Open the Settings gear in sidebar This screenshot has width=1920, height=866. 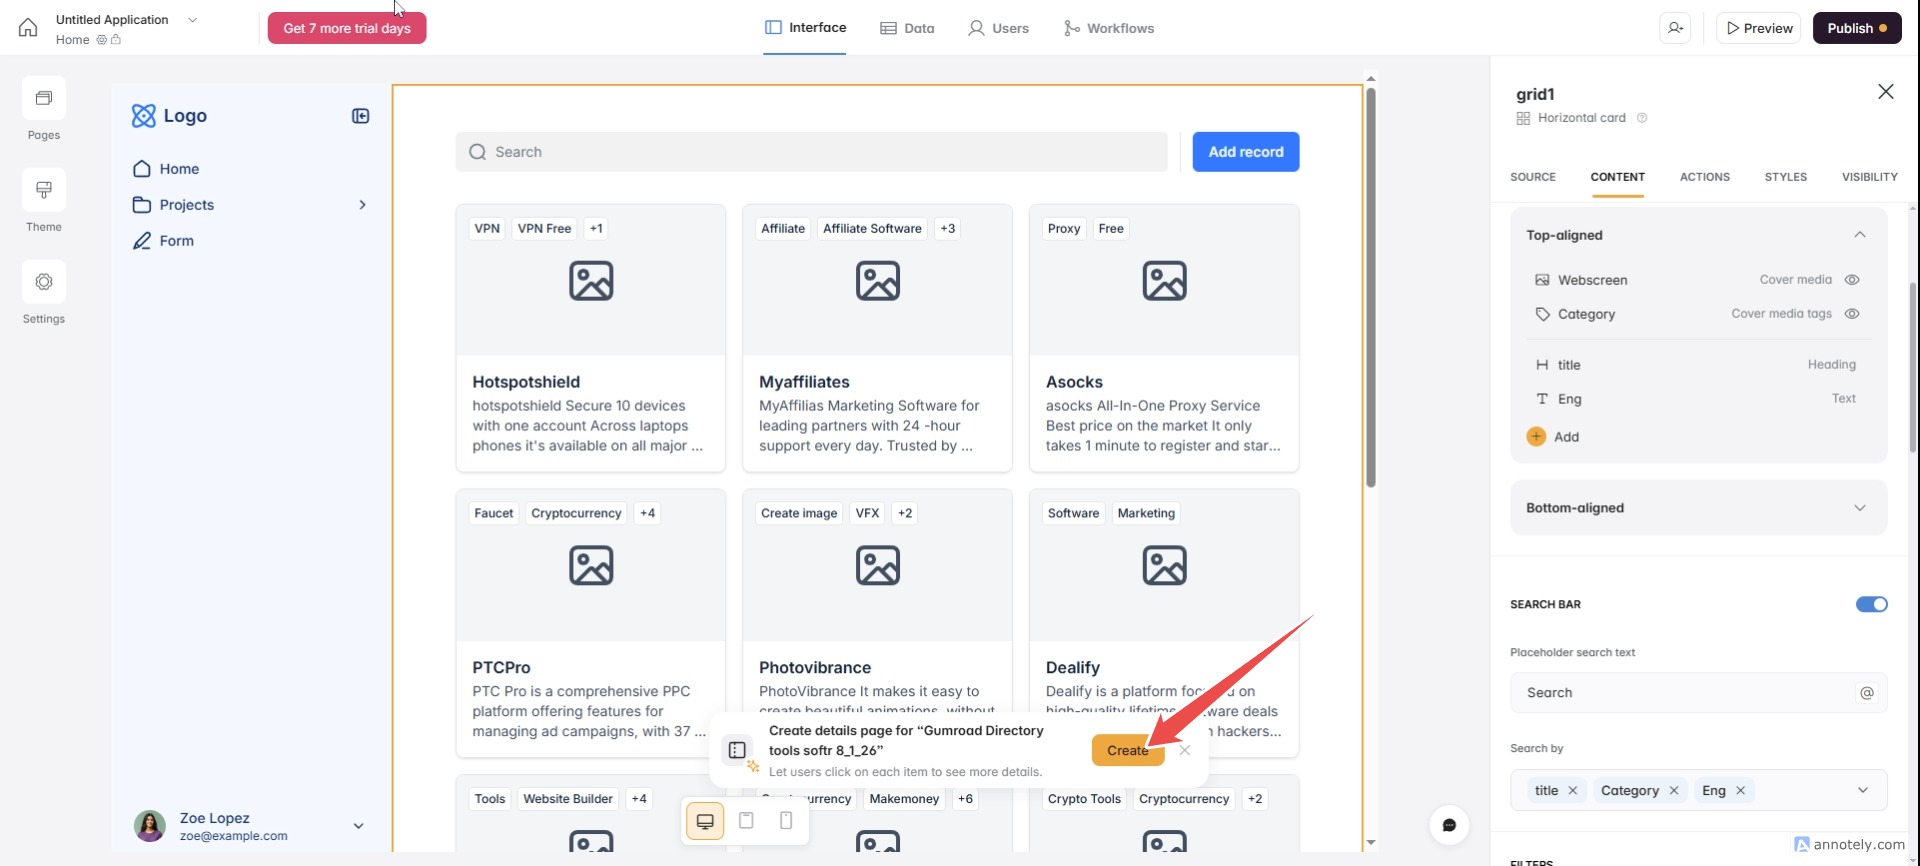coord(44,282)
